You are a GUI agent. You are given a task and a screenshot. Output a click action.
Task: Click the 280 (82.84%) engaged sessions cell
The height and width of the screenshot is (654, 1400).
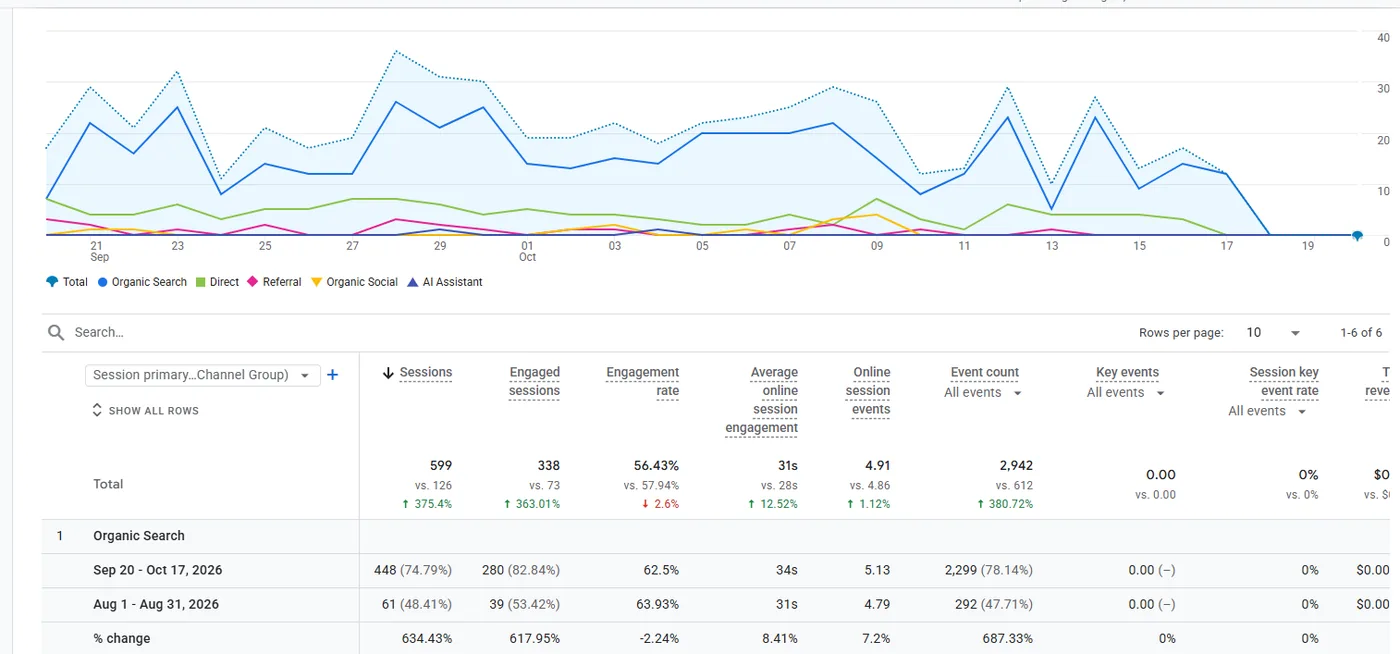point(520,570)
